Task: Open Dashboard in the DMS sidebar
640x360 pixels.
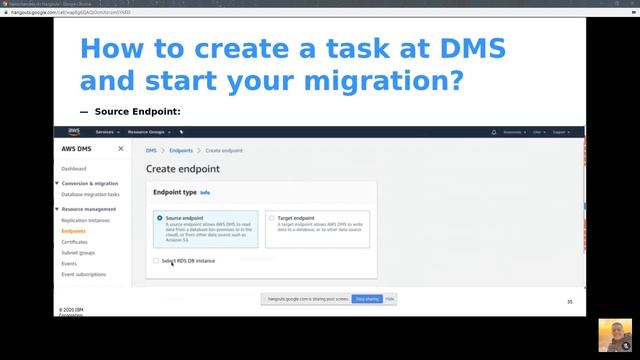Action: point(74,169)
